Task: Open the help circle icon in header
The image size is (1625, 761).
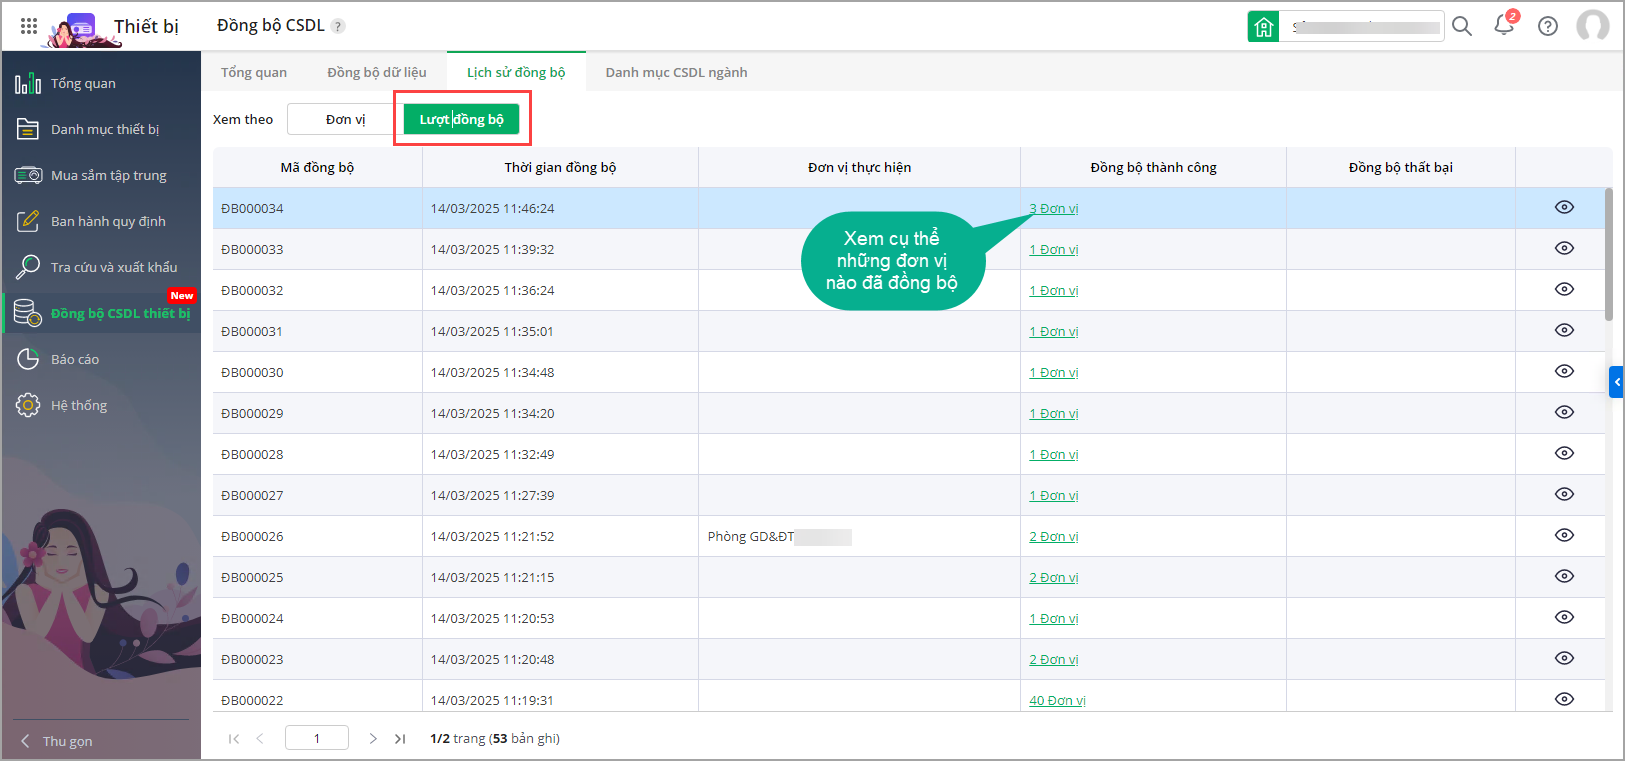Action: (x=1548, y=26)
